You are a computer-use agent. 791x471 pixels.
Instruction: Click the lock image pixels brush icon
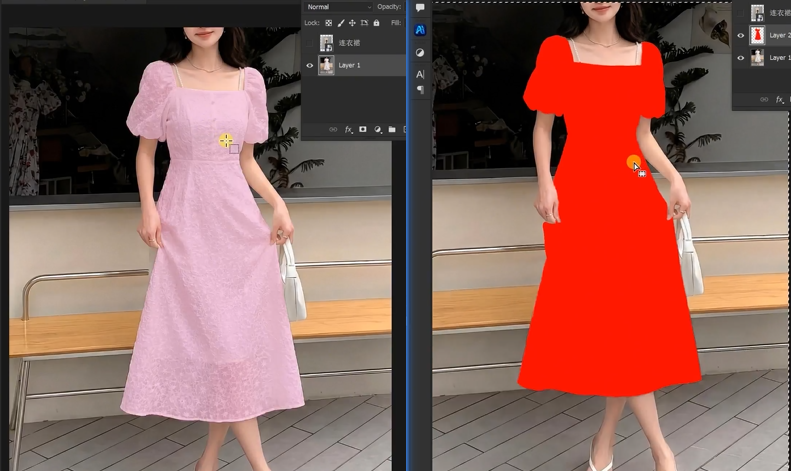[341, 22]
